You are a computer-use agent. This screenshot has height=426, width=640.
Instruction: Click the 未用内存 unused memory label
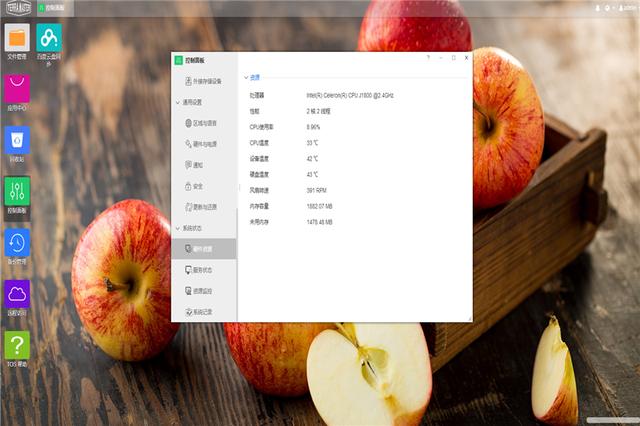pyautogui.click(x=259, y=222)
